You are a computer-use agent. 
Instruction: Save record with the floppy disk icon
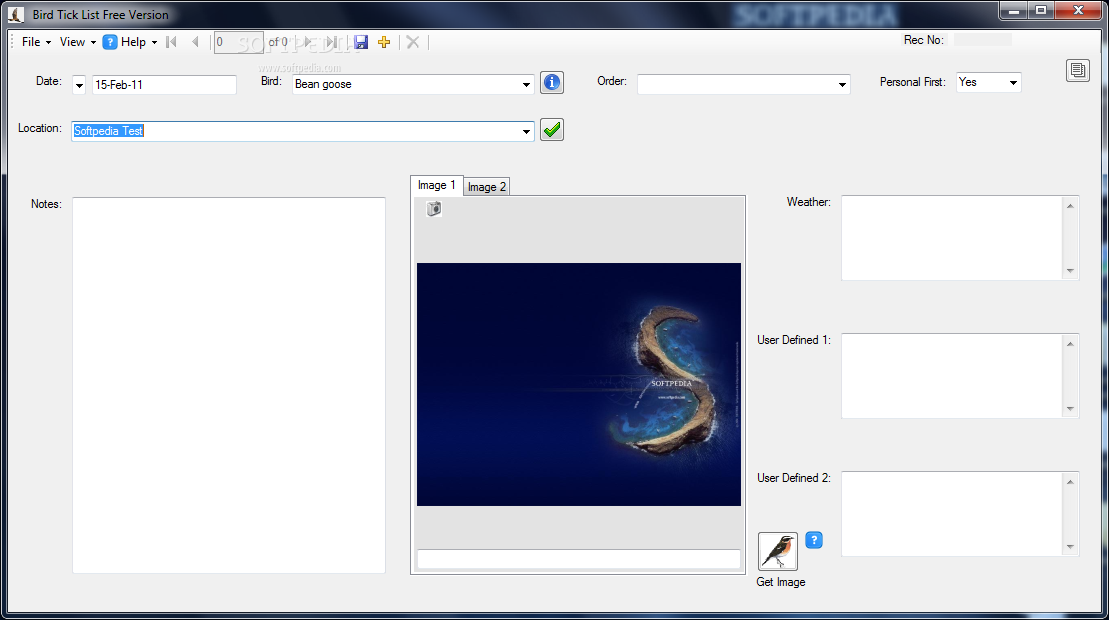pyautogui.click(x=361, y=42)
